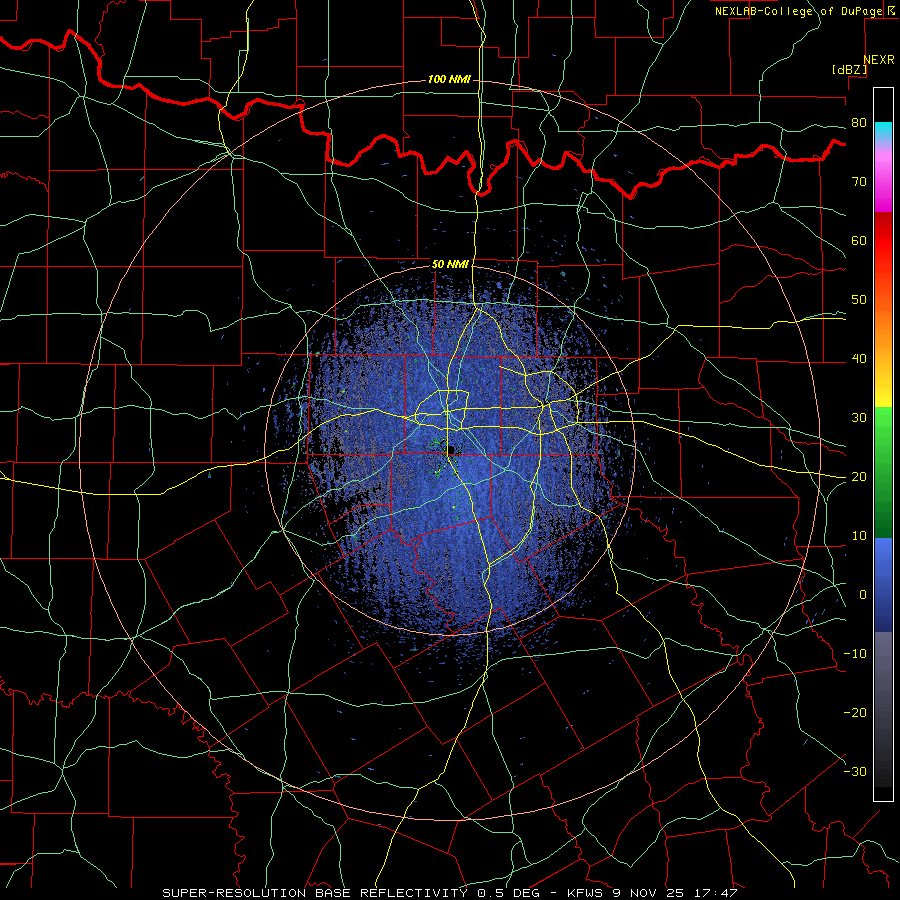Click the 80 value on the dBZ scale
Image resolution: width=900 pixels, height=900 pixels.
click(859, 123)
